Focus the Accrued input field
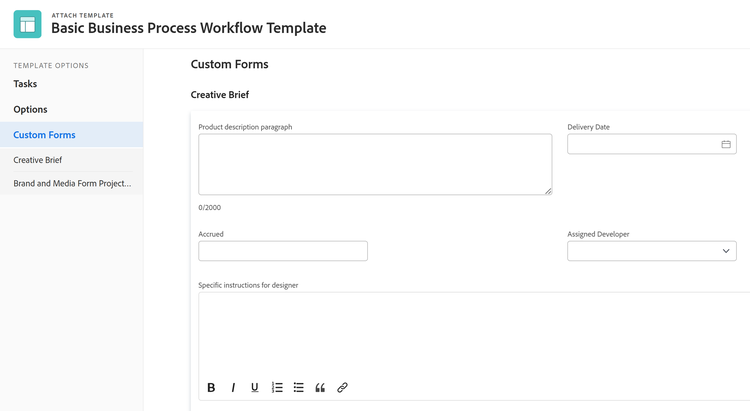Viewport: 750px width, 411px height. (283, 251)
